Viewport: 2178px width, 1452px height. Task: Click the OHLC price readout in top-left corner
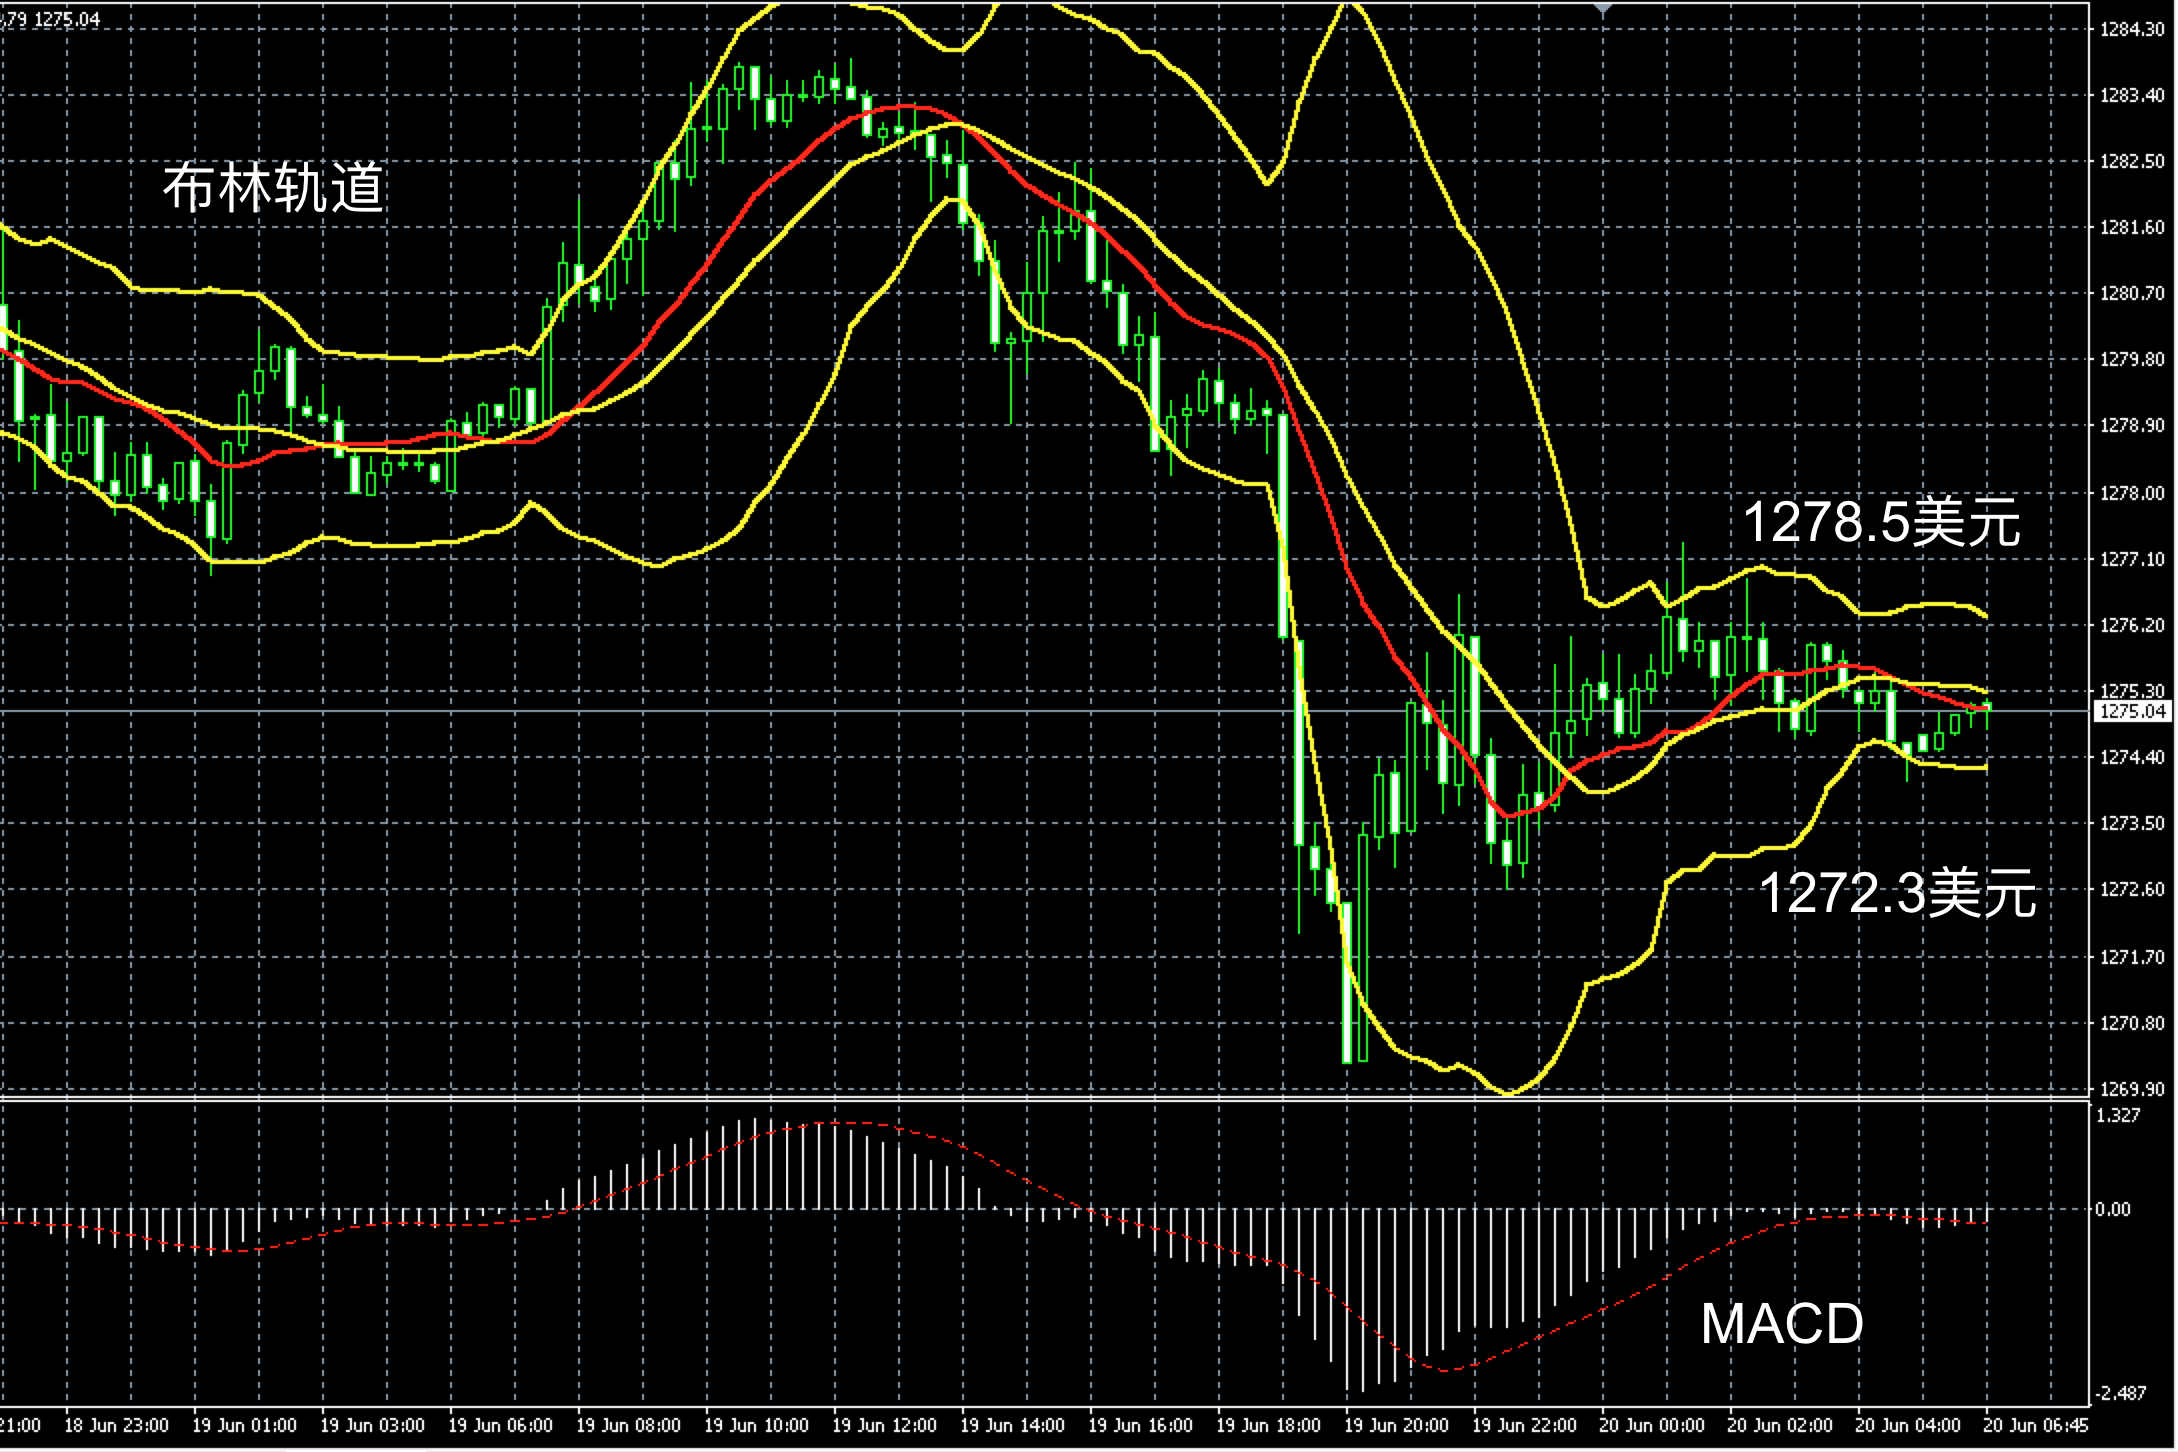point(50,19)
